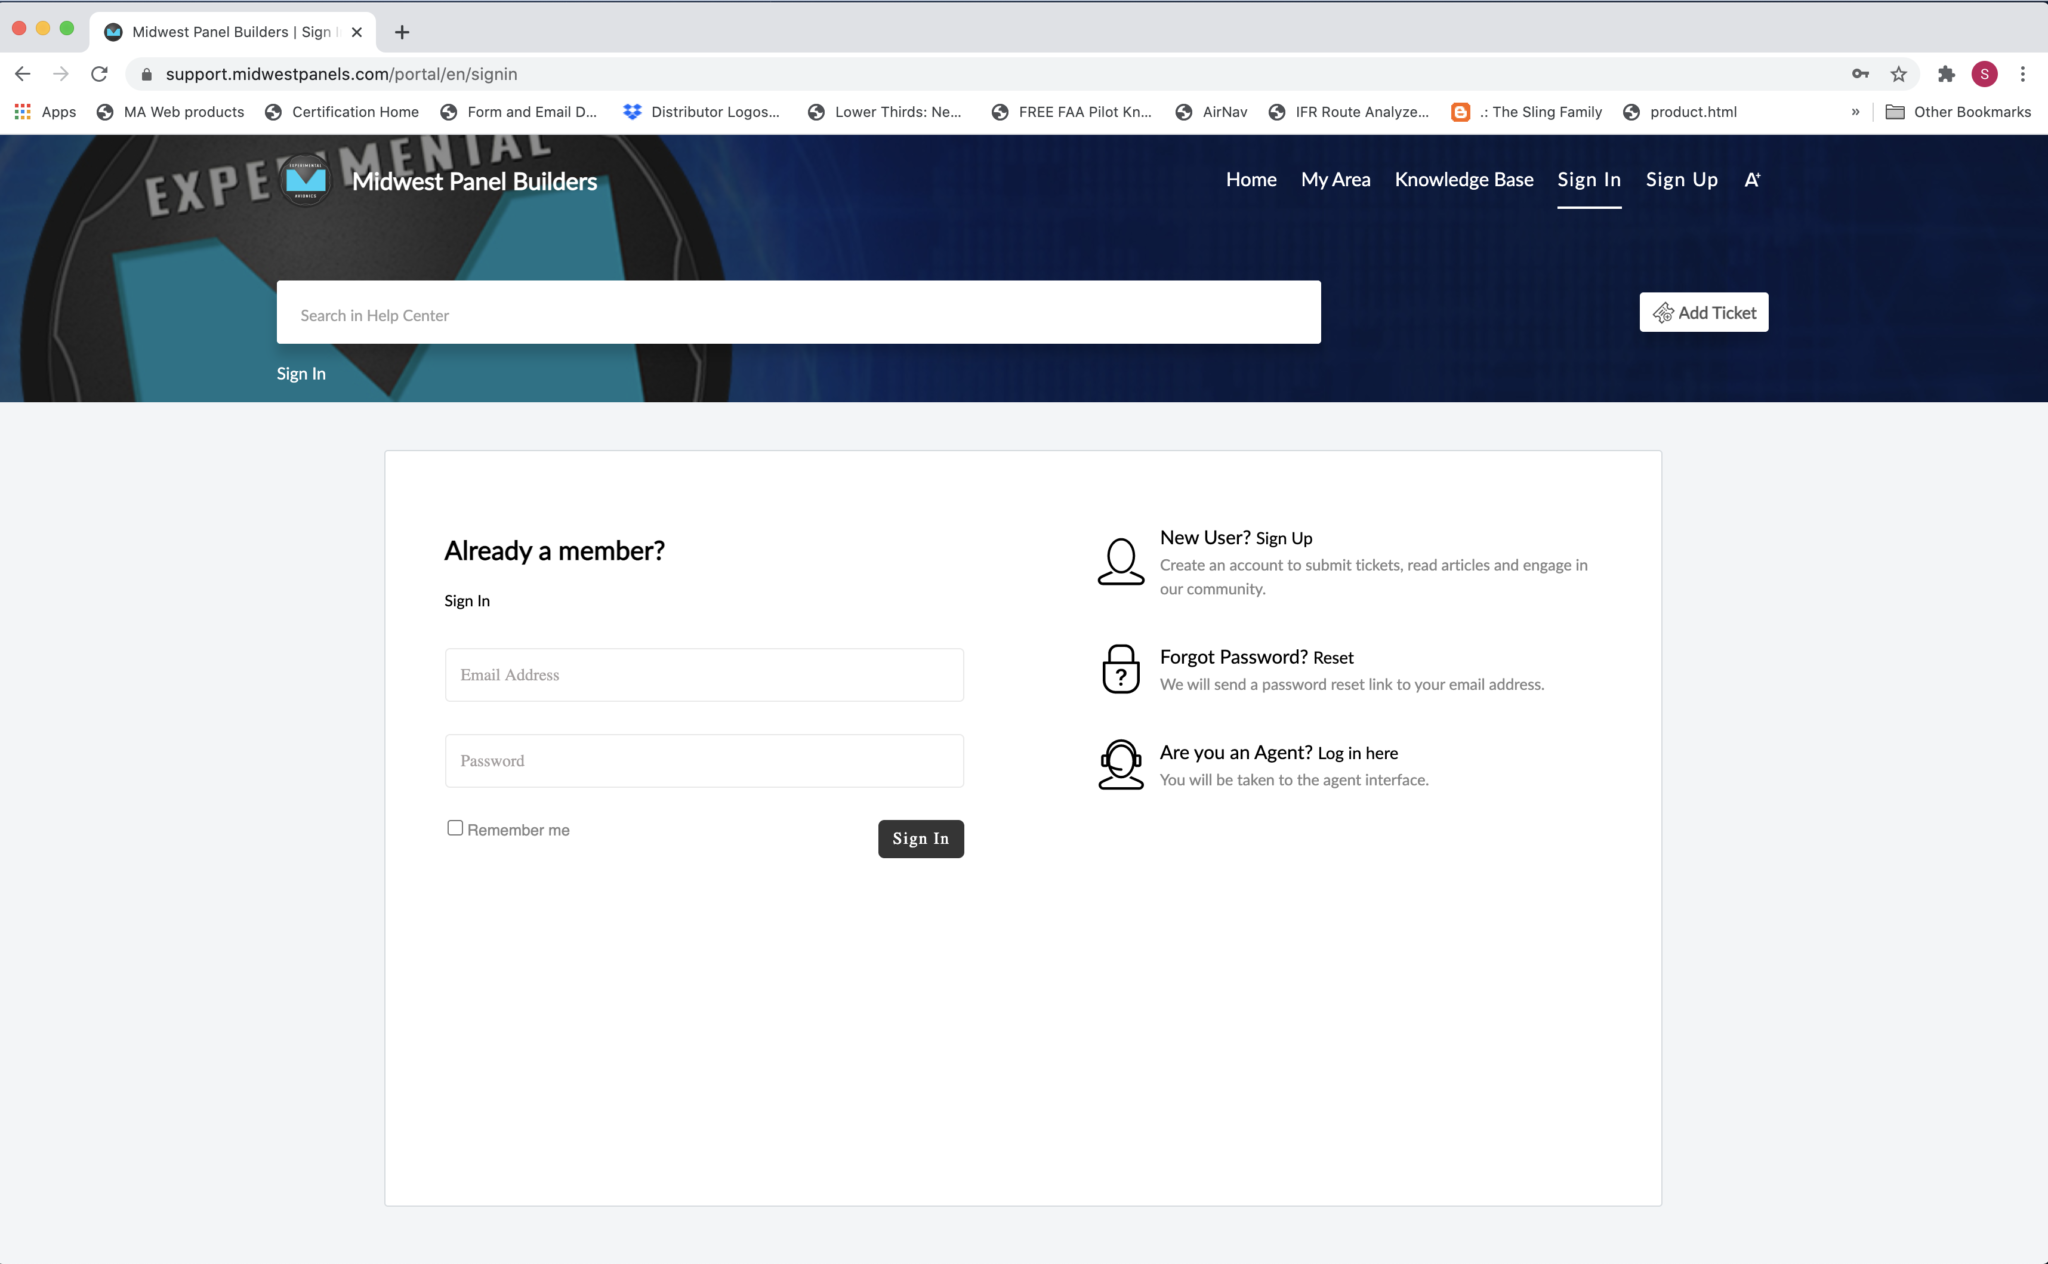2048x1264 pixels.
Task: Open the Other Bookmarks folder
Action: tap(1958, 112)
